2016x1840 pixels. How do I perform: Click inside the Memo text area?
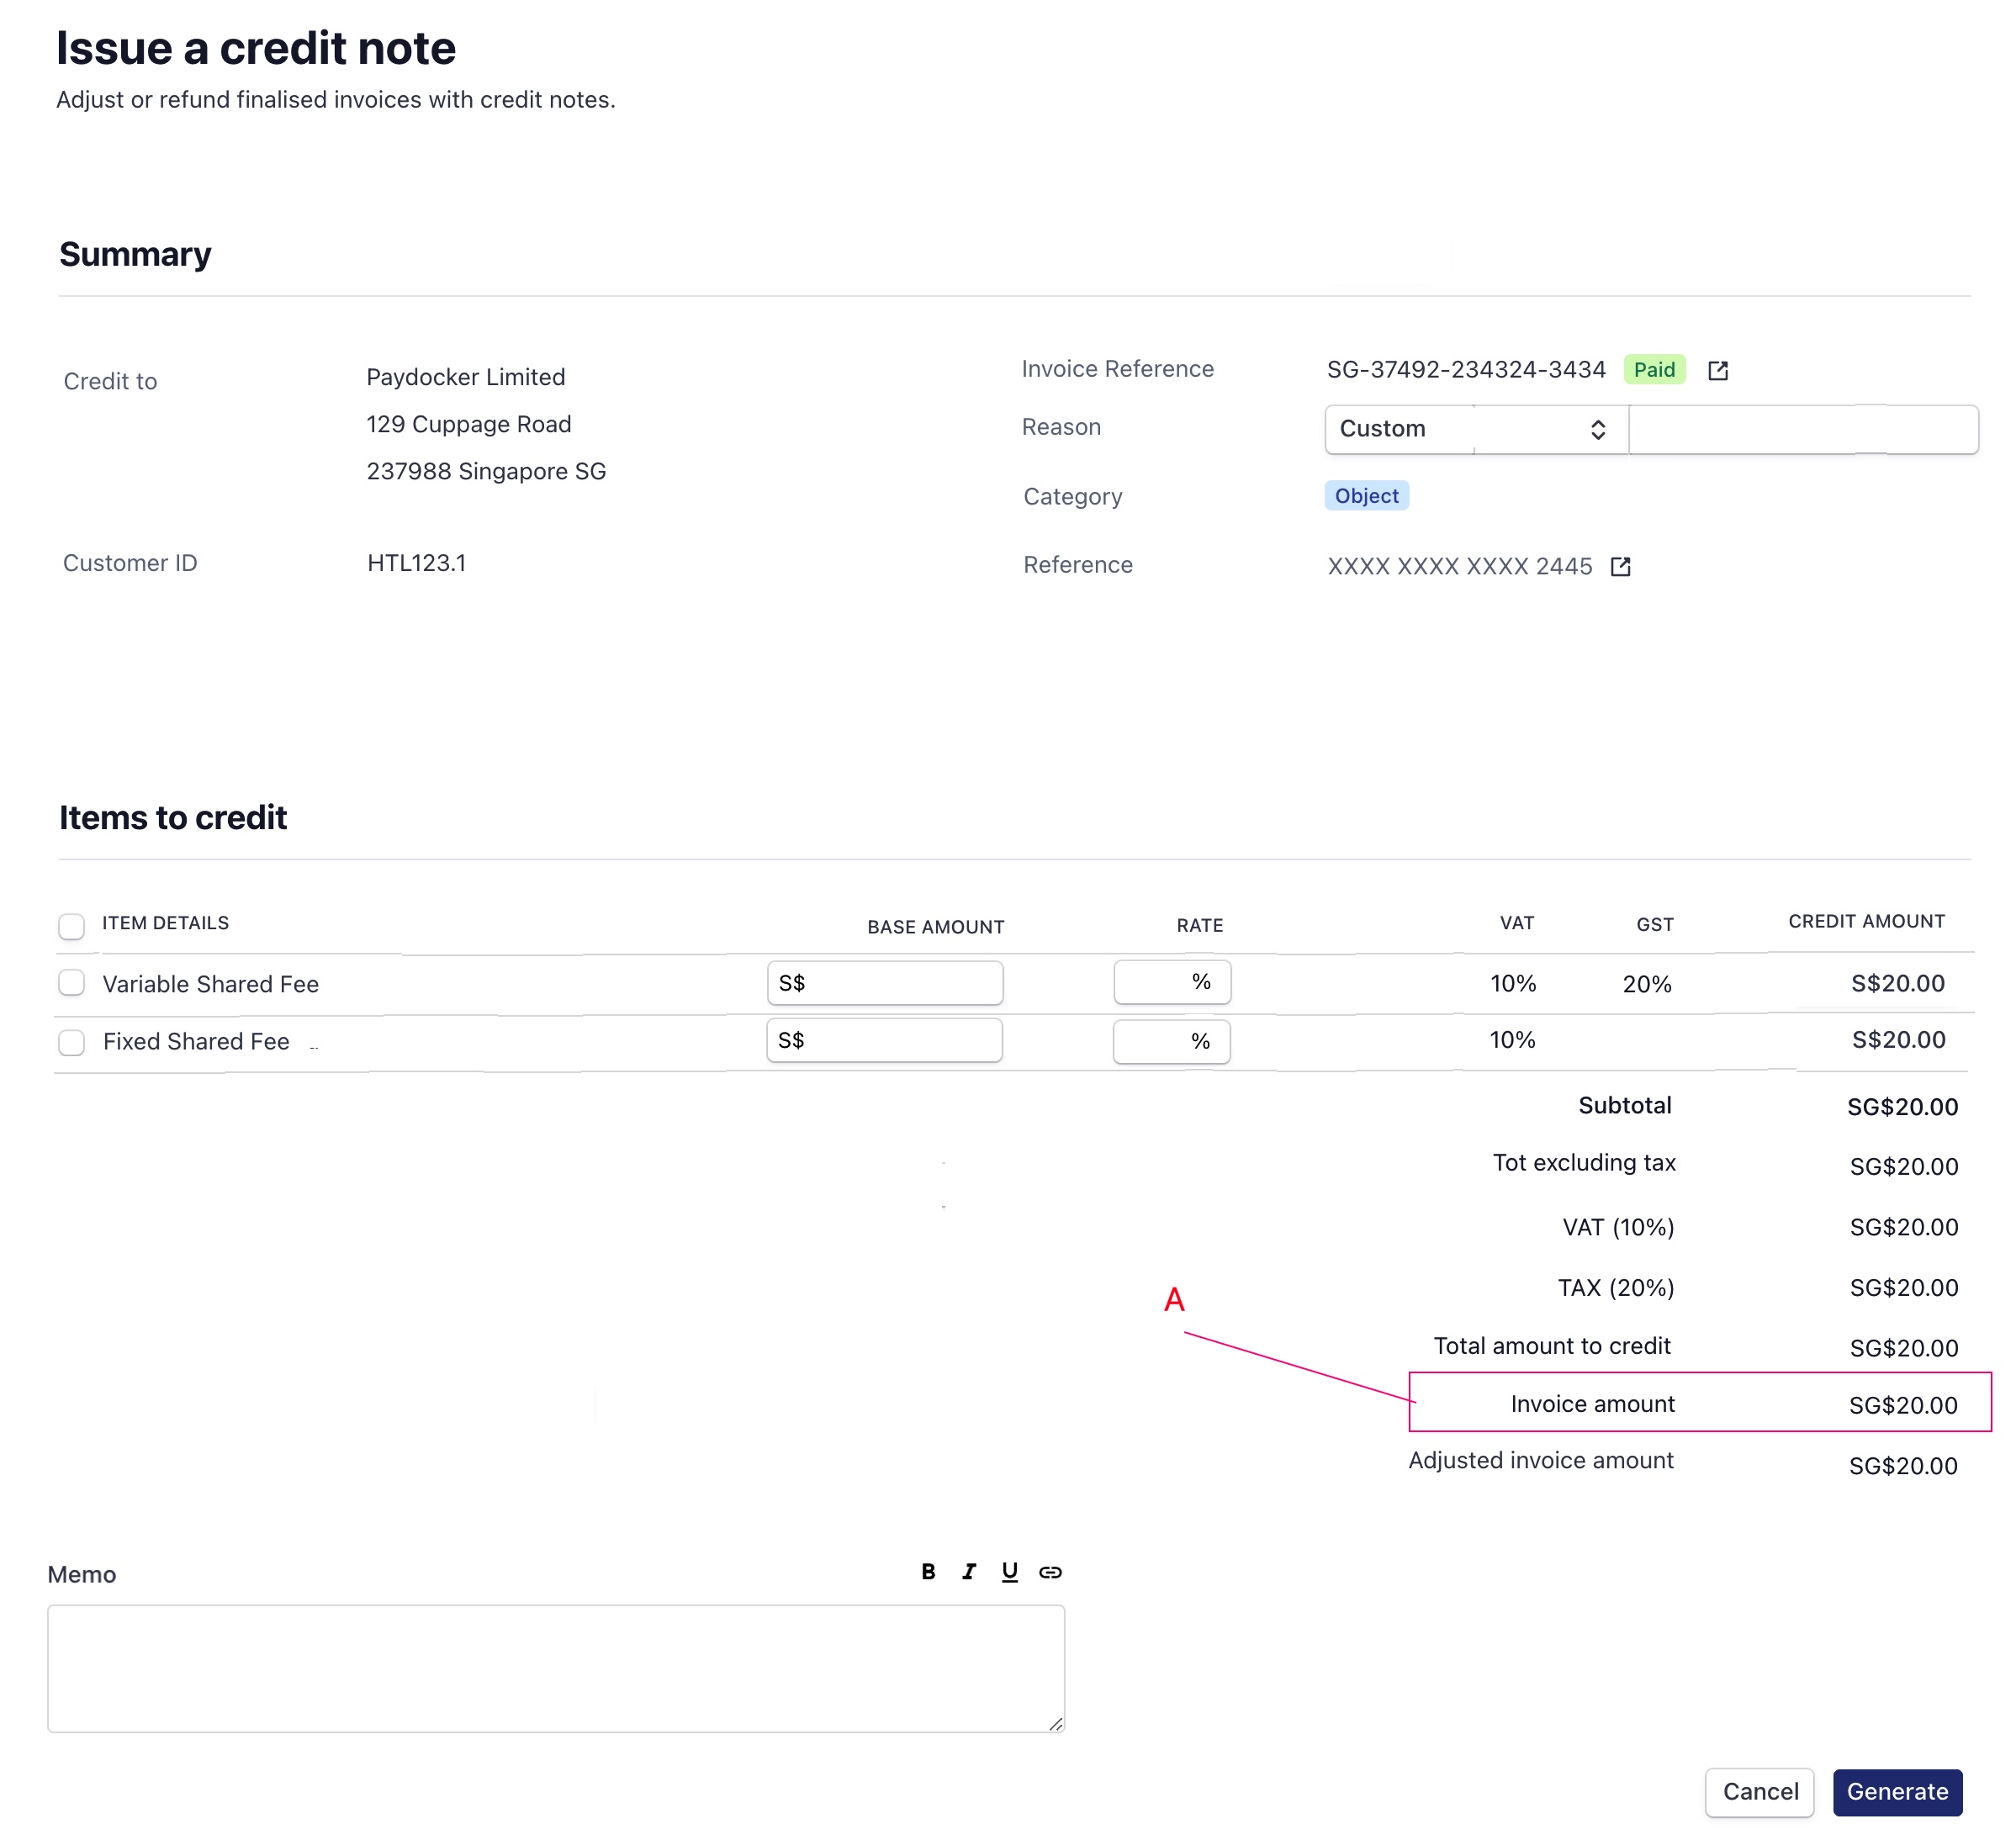click(x=555, y=1668)
